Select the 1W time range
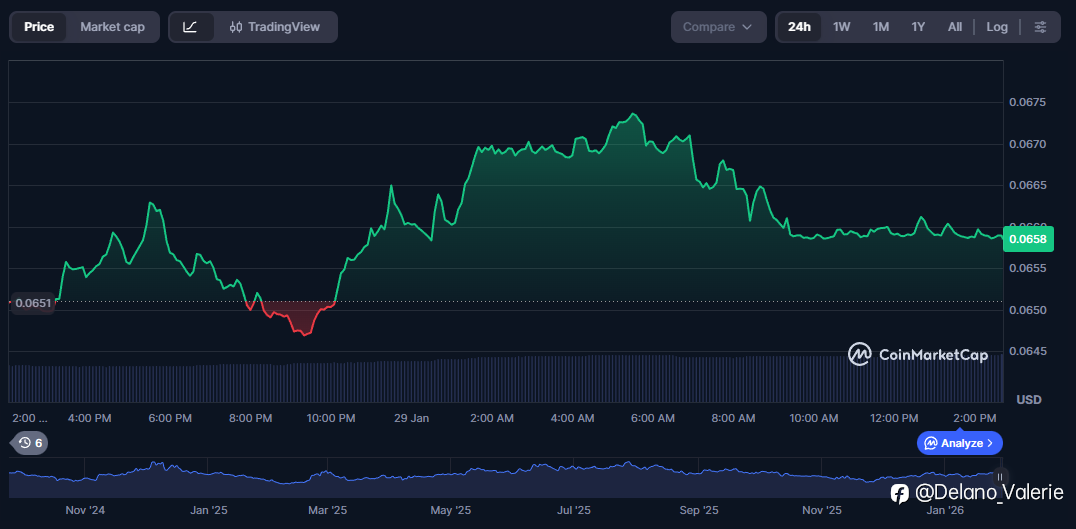Image resolution: width=1076 pixels, height=529 pixels. pyautogui.click(x=842, y=27)
